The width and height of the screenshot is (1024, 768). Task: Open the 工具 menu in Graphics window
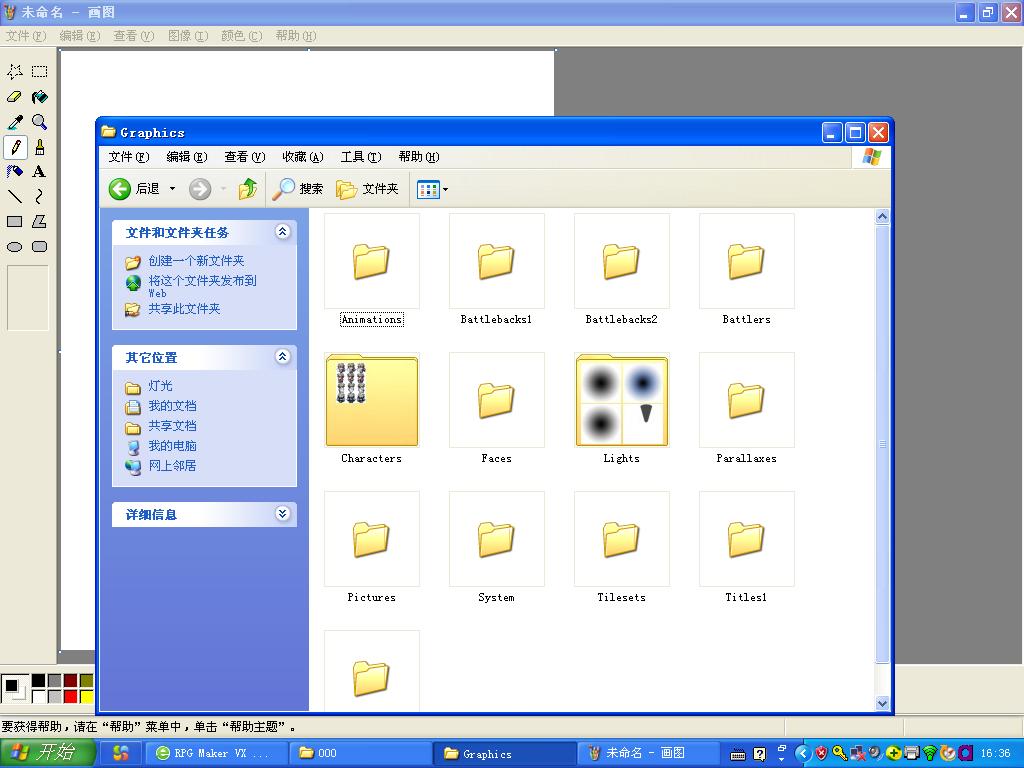point(361,157)
